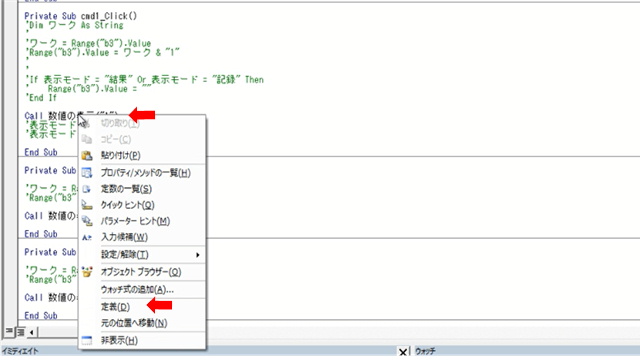Image resolution: width=640 pixels, height=360 pixels.
Task: Click the 定数の一覧 icon
Action: 87,189
